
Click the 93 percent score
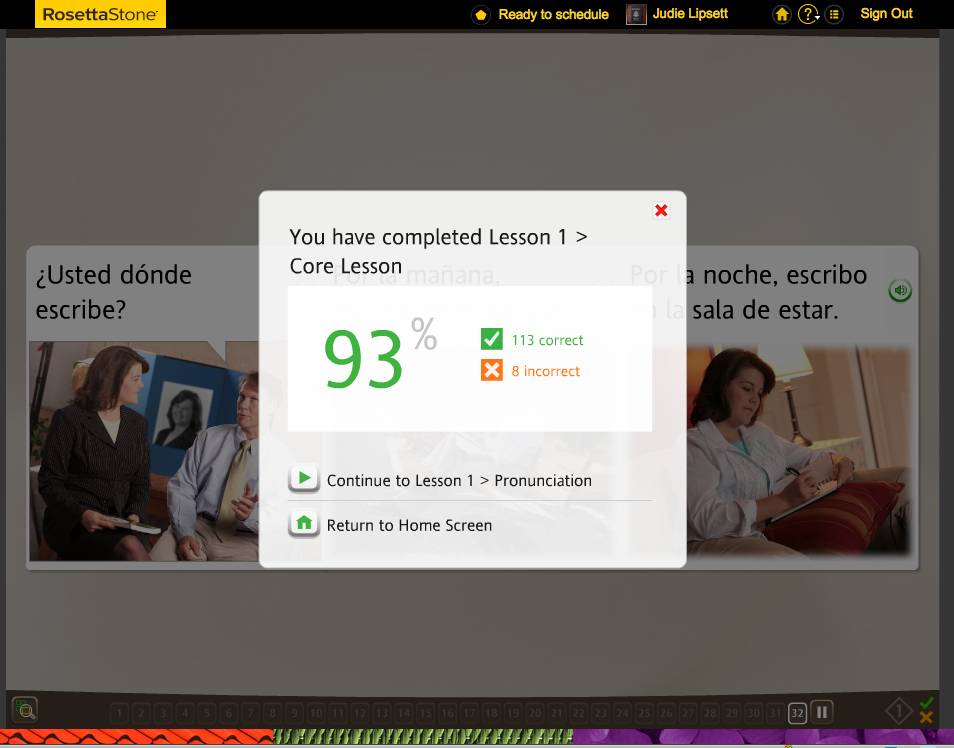(380, 355)
